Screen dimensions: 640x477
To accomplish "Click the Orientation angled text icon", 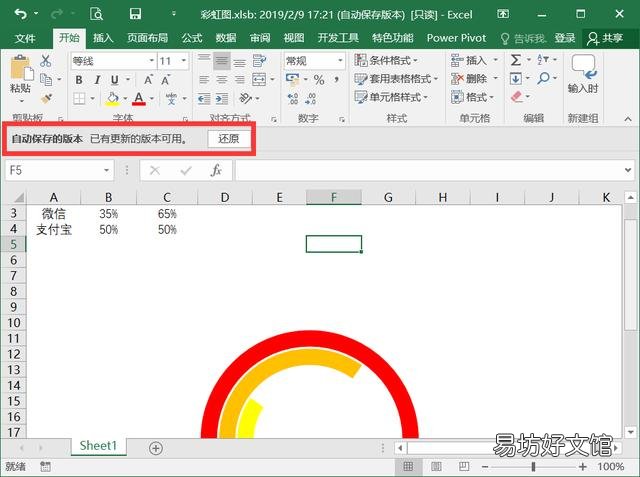I will tap(245, 98).
